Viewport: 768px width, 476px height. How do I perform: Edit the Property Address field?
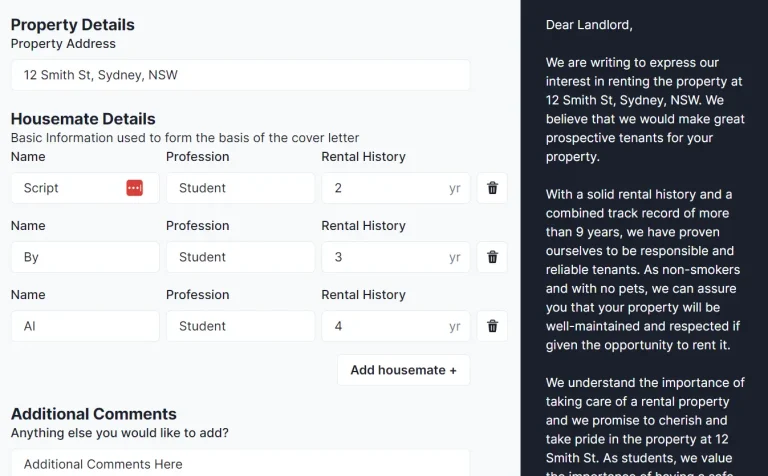tap(240, 75)
